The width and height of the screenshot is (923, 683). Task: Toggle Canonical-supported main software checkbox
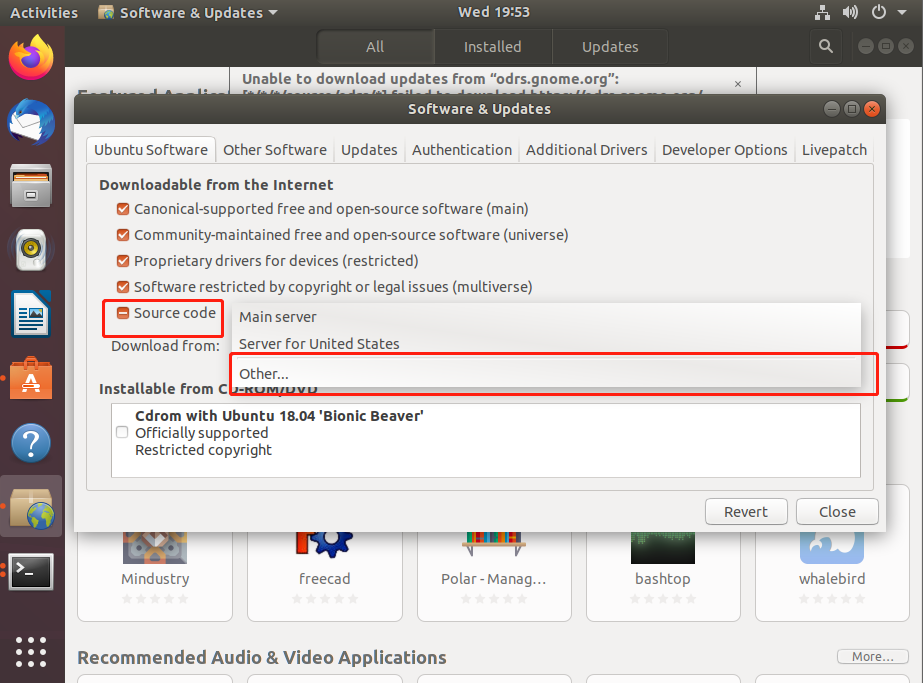point(123,209)
